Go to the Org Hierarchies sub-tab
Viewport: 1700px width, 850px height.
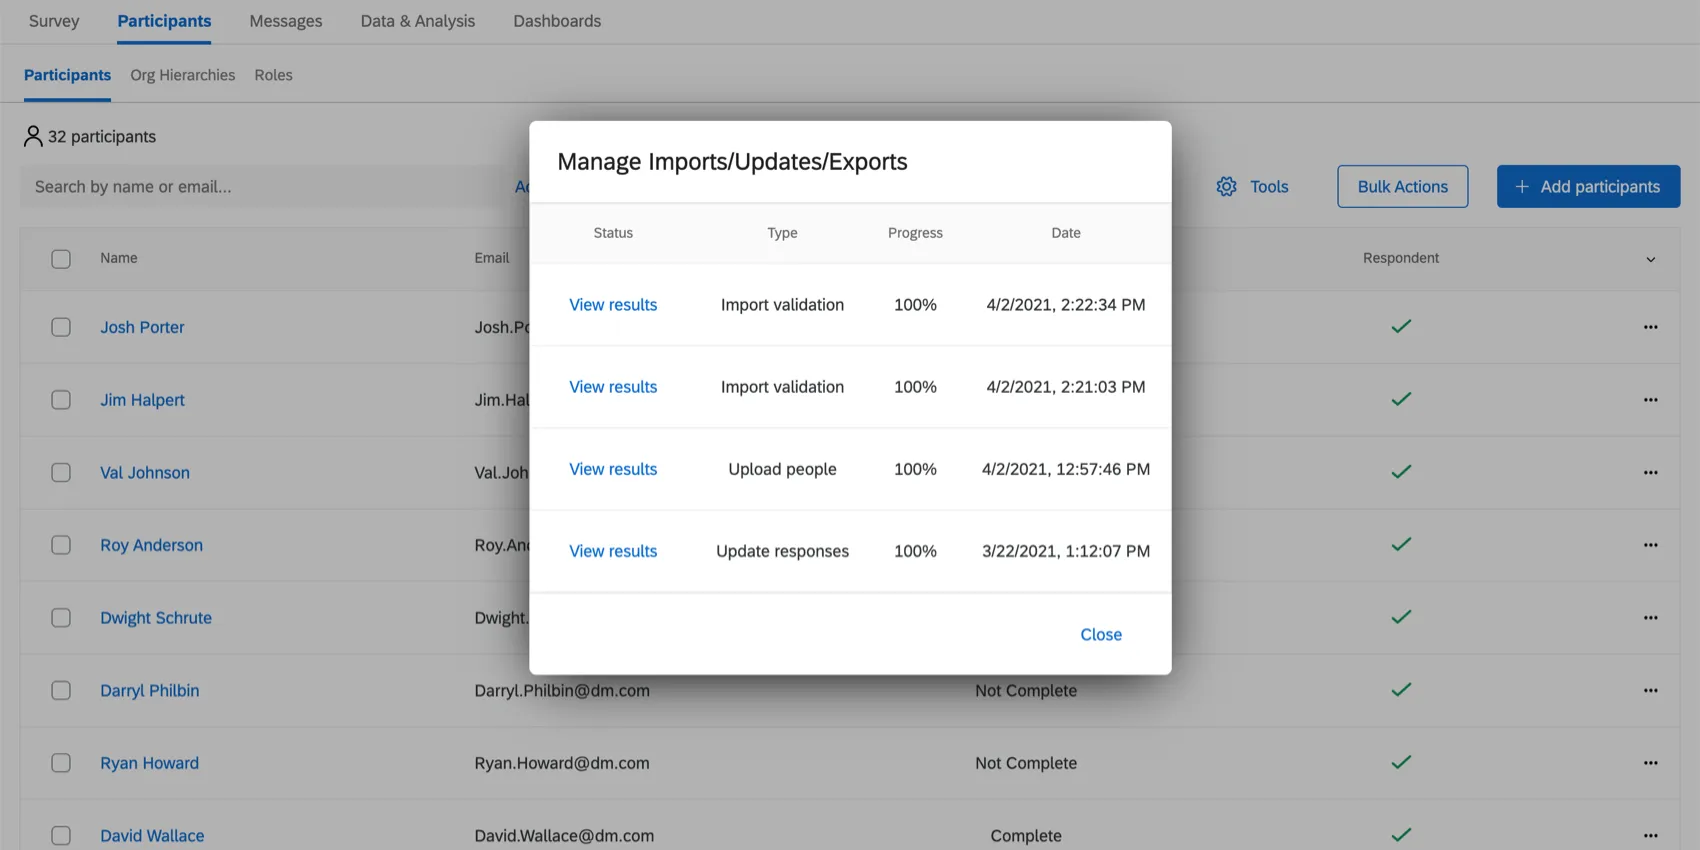coord(182,75)
